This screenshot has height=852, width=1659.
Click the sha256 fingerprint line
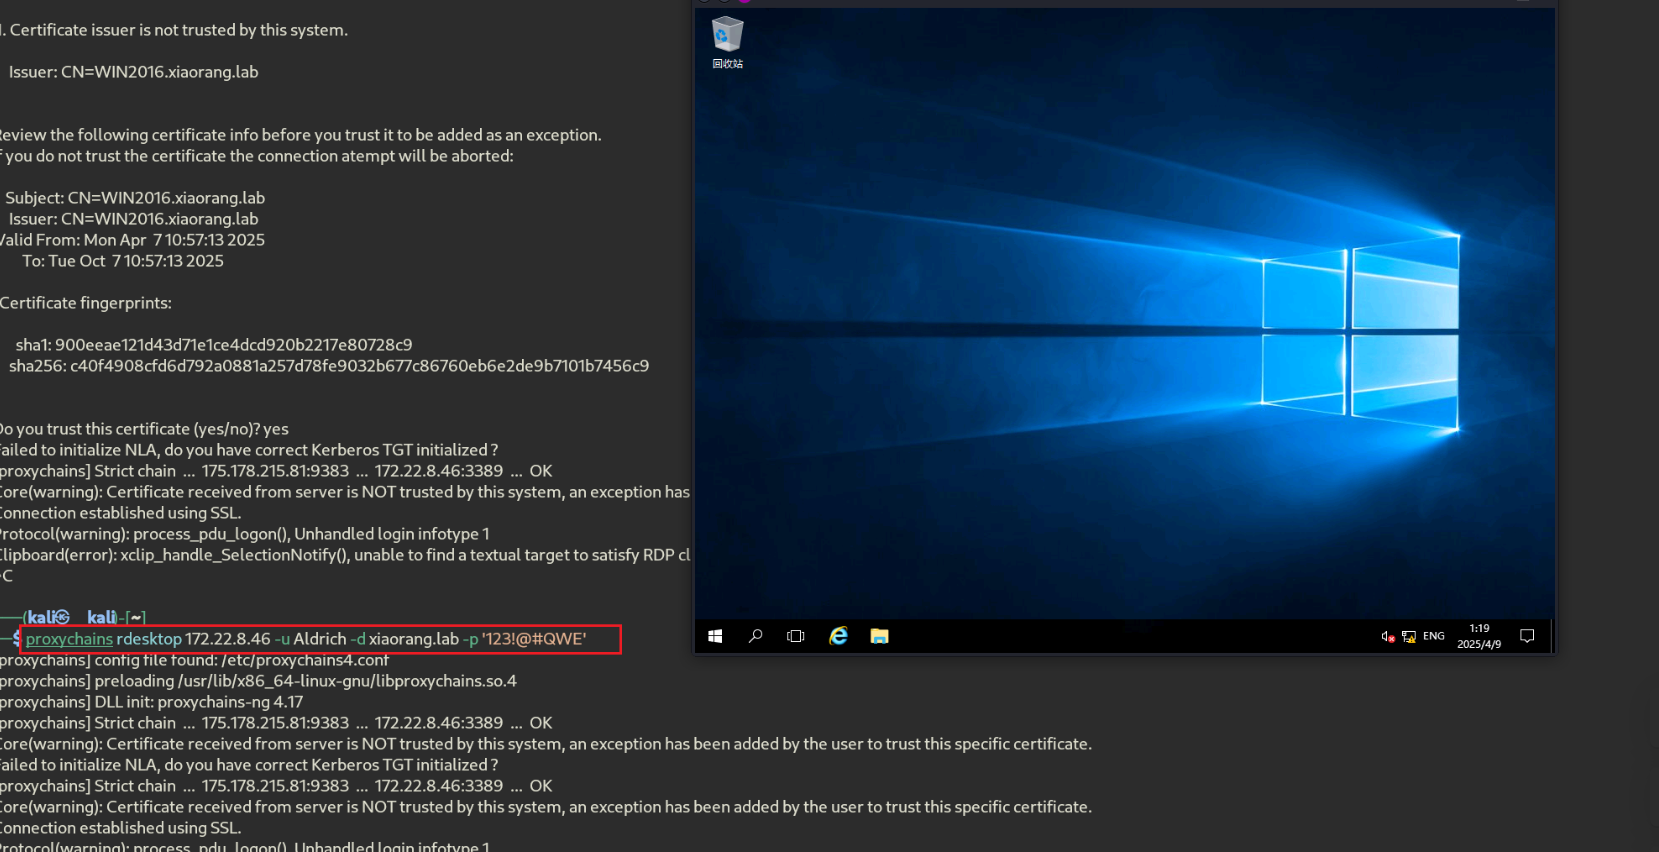click(x=329, y=366)
